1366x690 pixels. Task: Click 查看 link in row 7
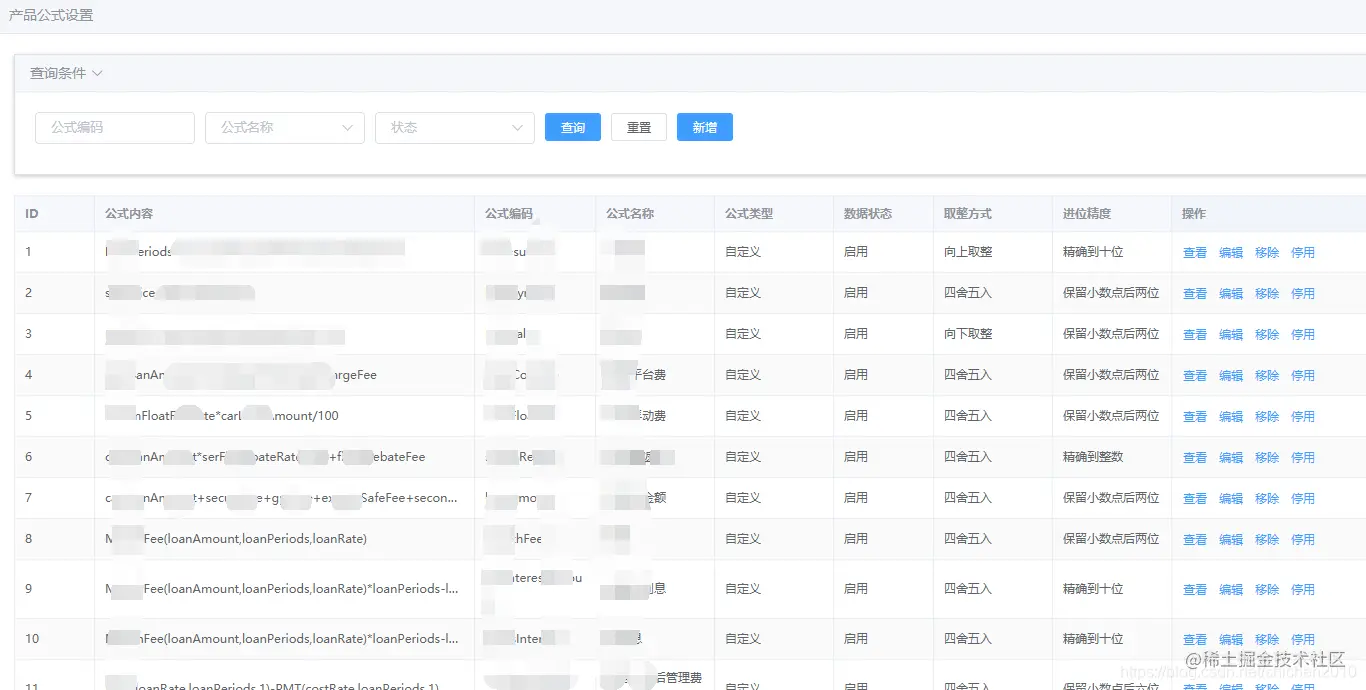(x=1195, y=499)
